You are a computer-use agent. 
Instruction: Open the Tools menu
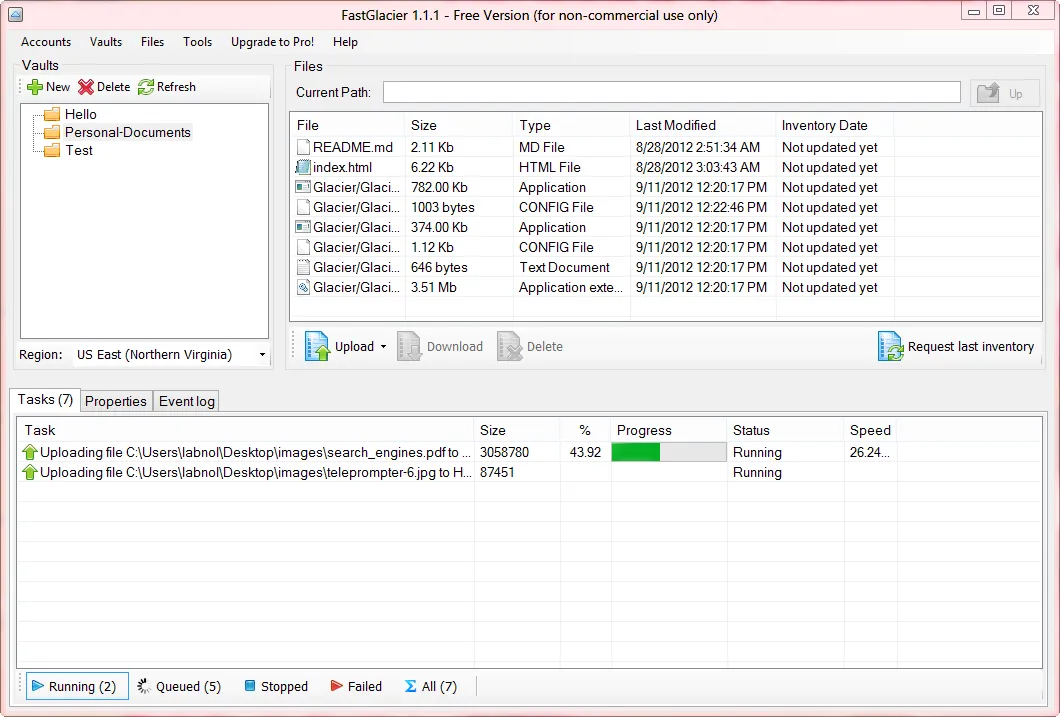point(197,42)
